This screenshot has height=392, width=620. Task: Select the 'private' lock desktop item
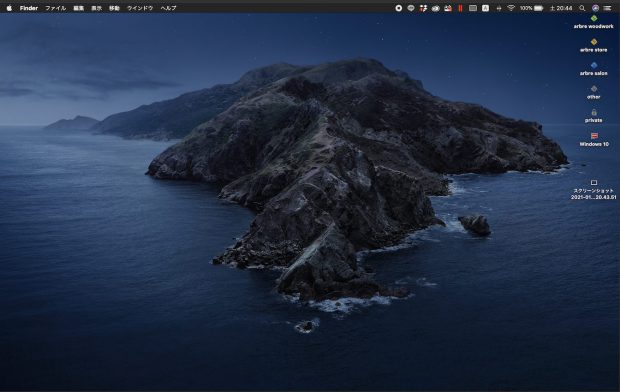(x=594, y=116)
